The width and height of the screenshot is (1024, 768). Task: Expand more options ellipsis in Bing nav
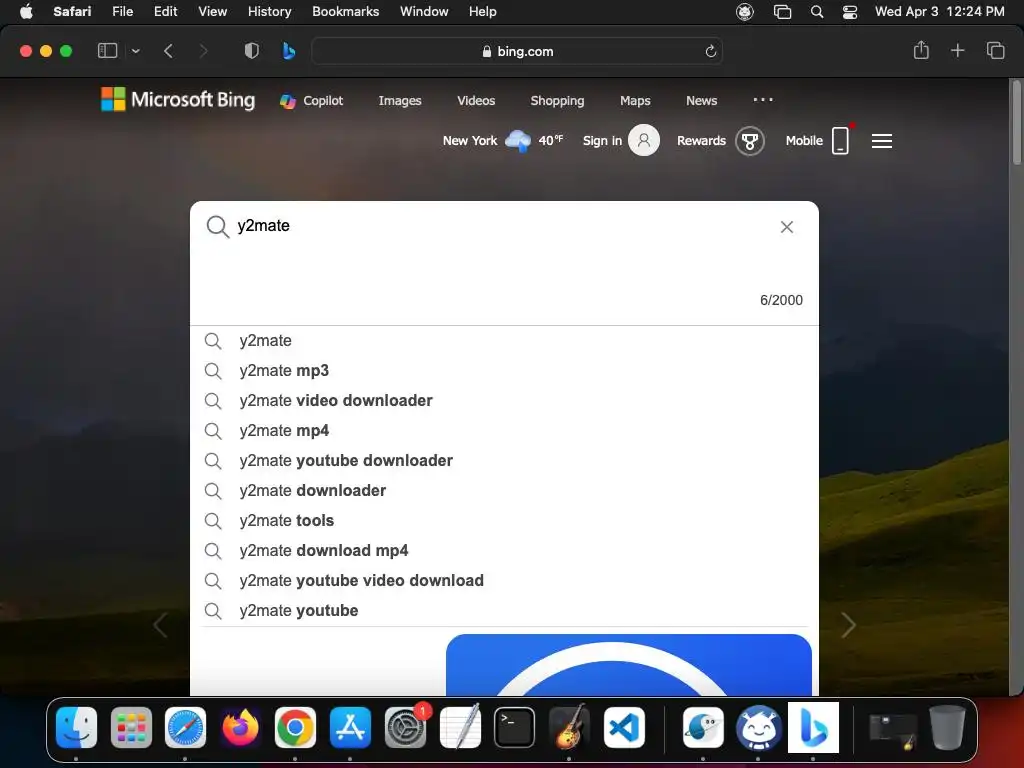[x=763, y=100]
